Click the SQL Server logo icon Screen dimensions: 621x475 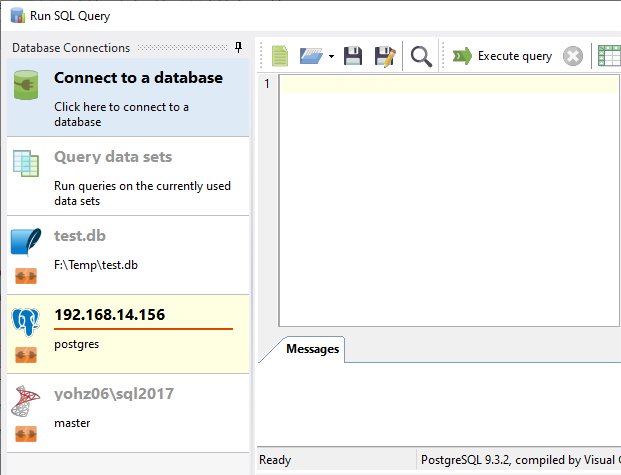pyautogui.click(x=26, y=401)
